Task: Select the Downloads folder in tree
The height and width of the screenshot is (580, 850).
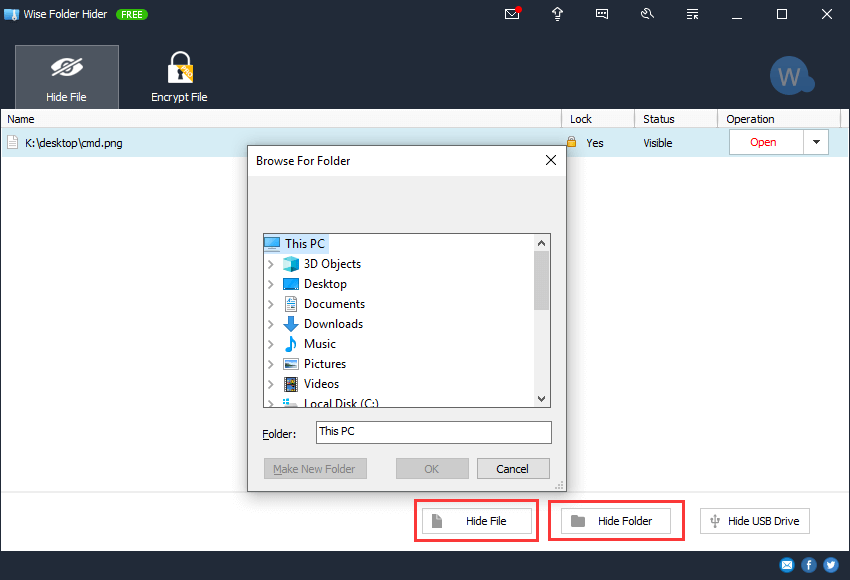Action: click(x=323, y=324)
